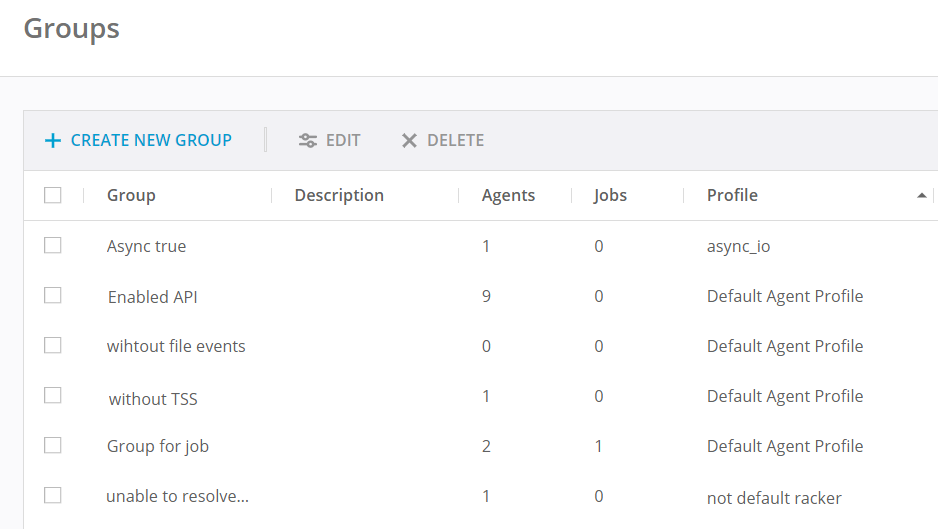Viewport: 938px width, 529px height.
Task: Click the Profile column sort arrow
Action: pos(921,196)
